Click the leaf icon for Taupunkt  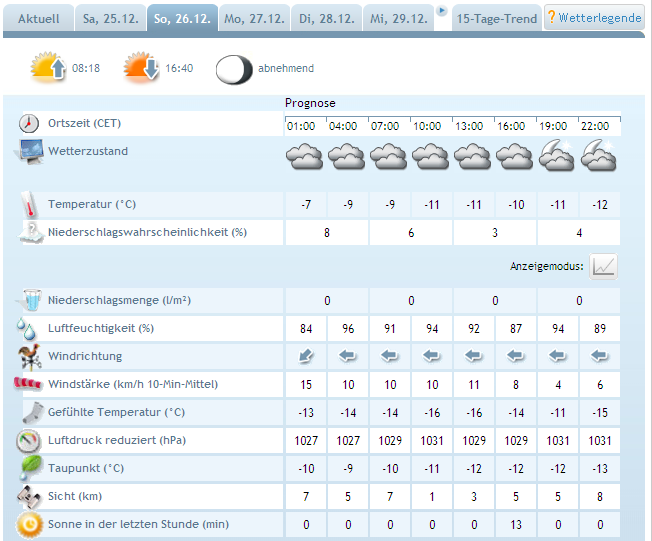pos(31,468)
